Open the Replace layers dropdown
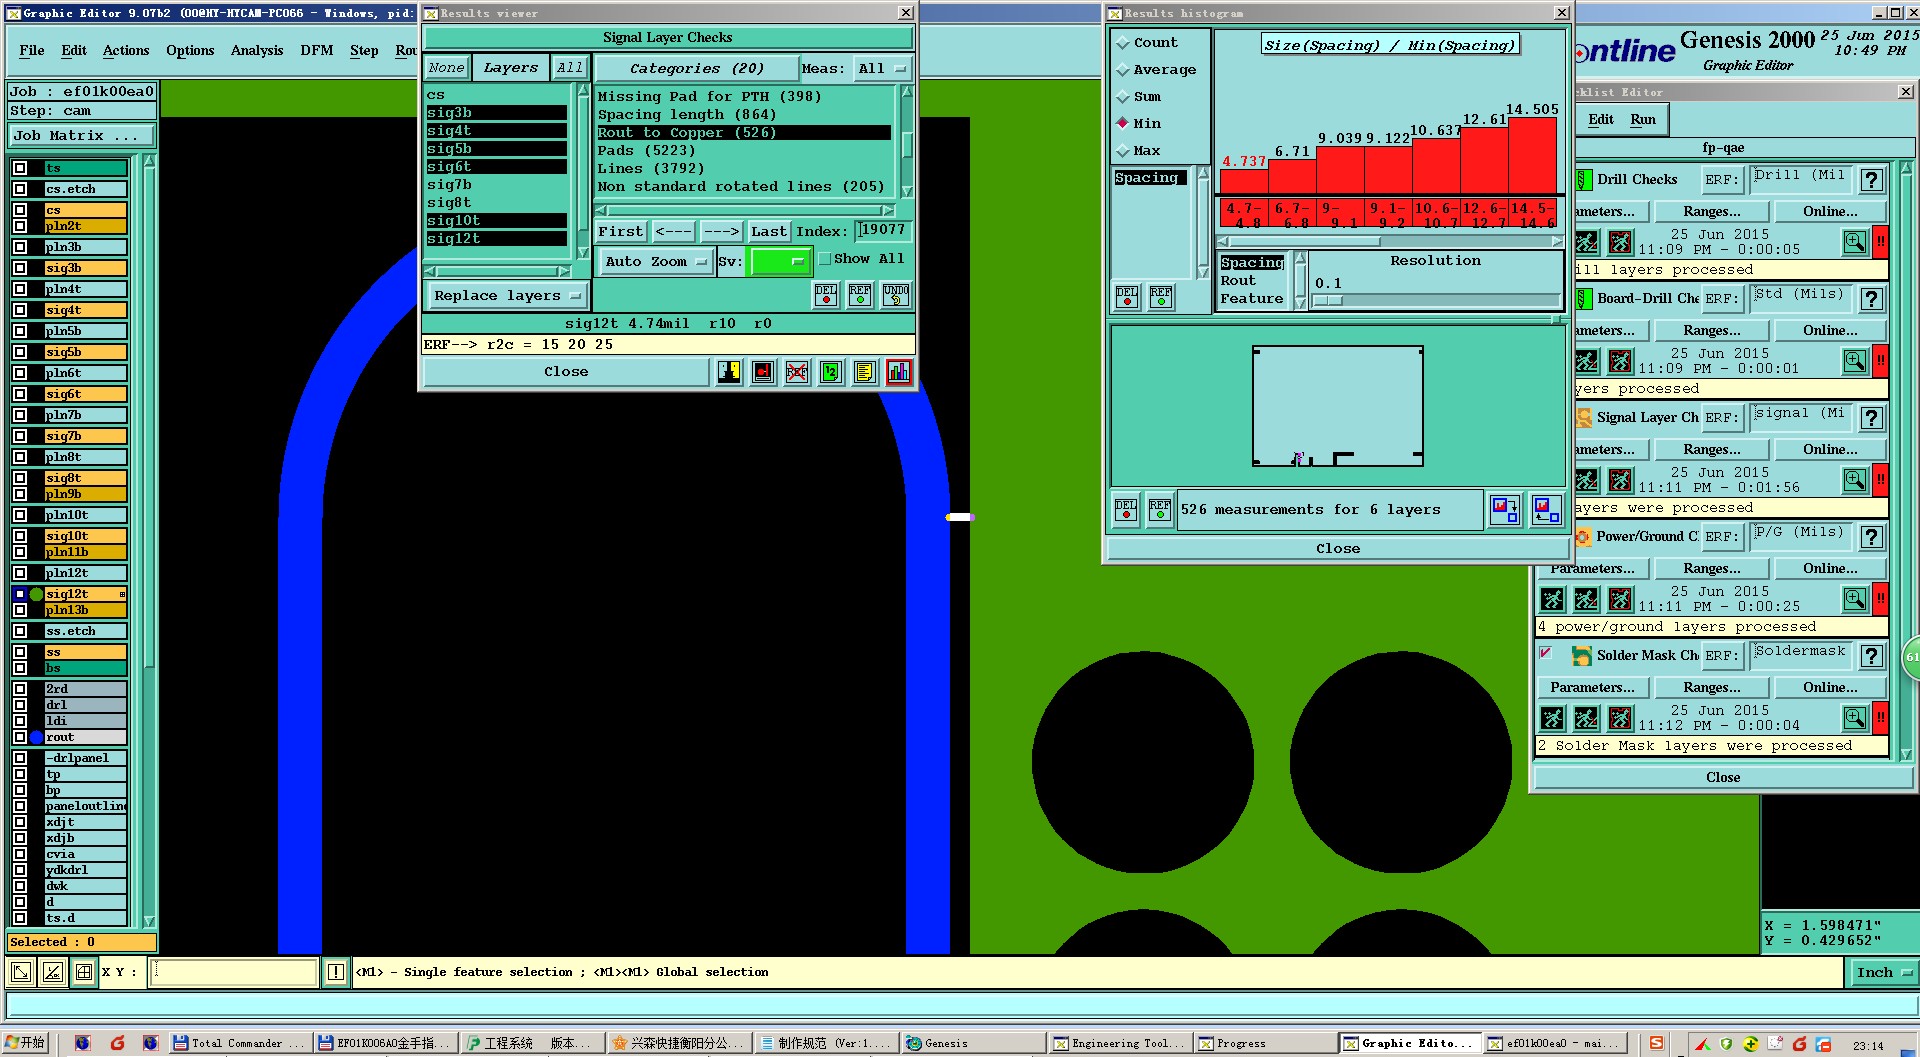 coord(507,296)
